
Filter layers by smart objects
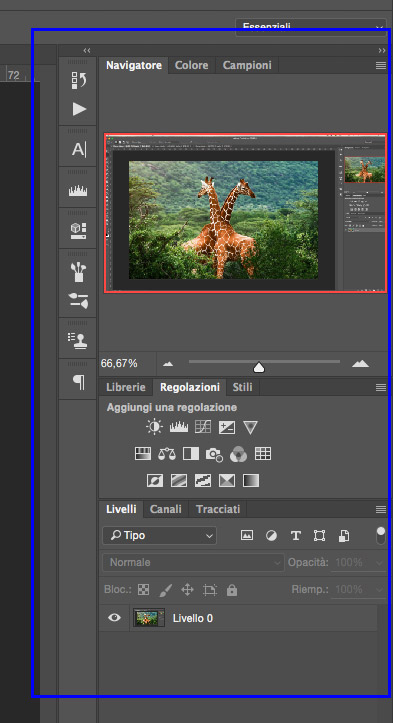click(x=344, y=535)
